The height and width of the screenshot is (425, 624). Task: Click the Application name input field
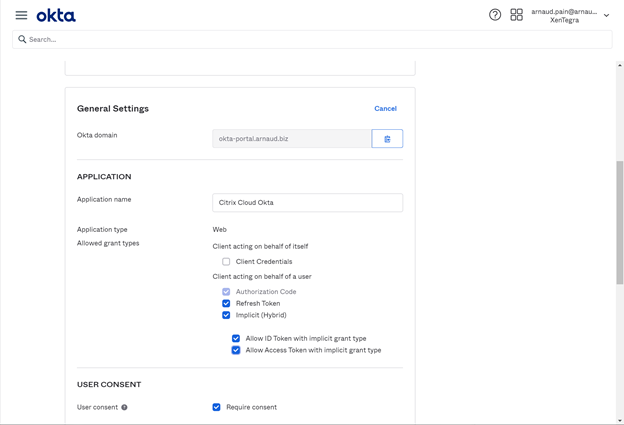[x=307, y=203]
